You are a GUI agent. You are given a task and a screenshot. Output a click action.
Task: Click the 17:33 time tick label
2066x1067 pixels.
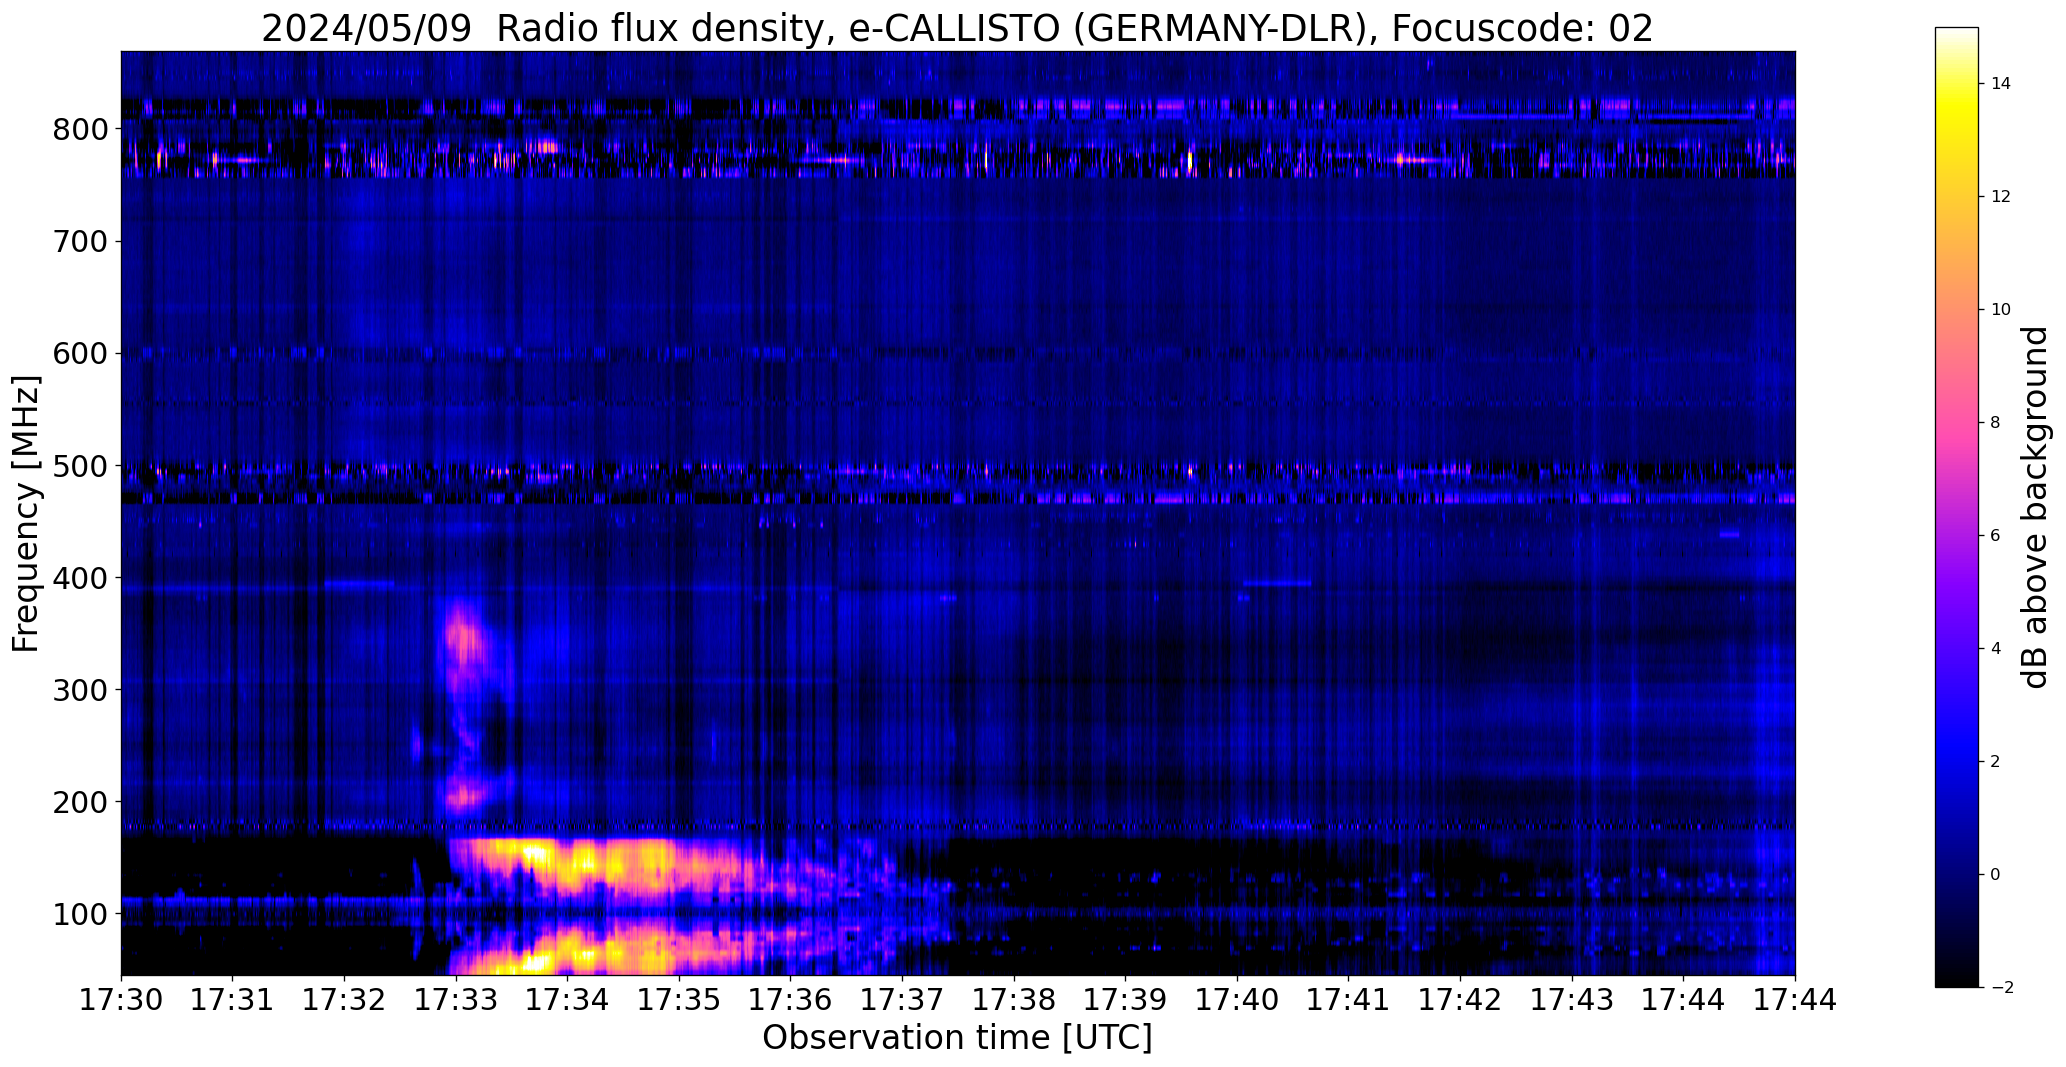(456, 1001)
